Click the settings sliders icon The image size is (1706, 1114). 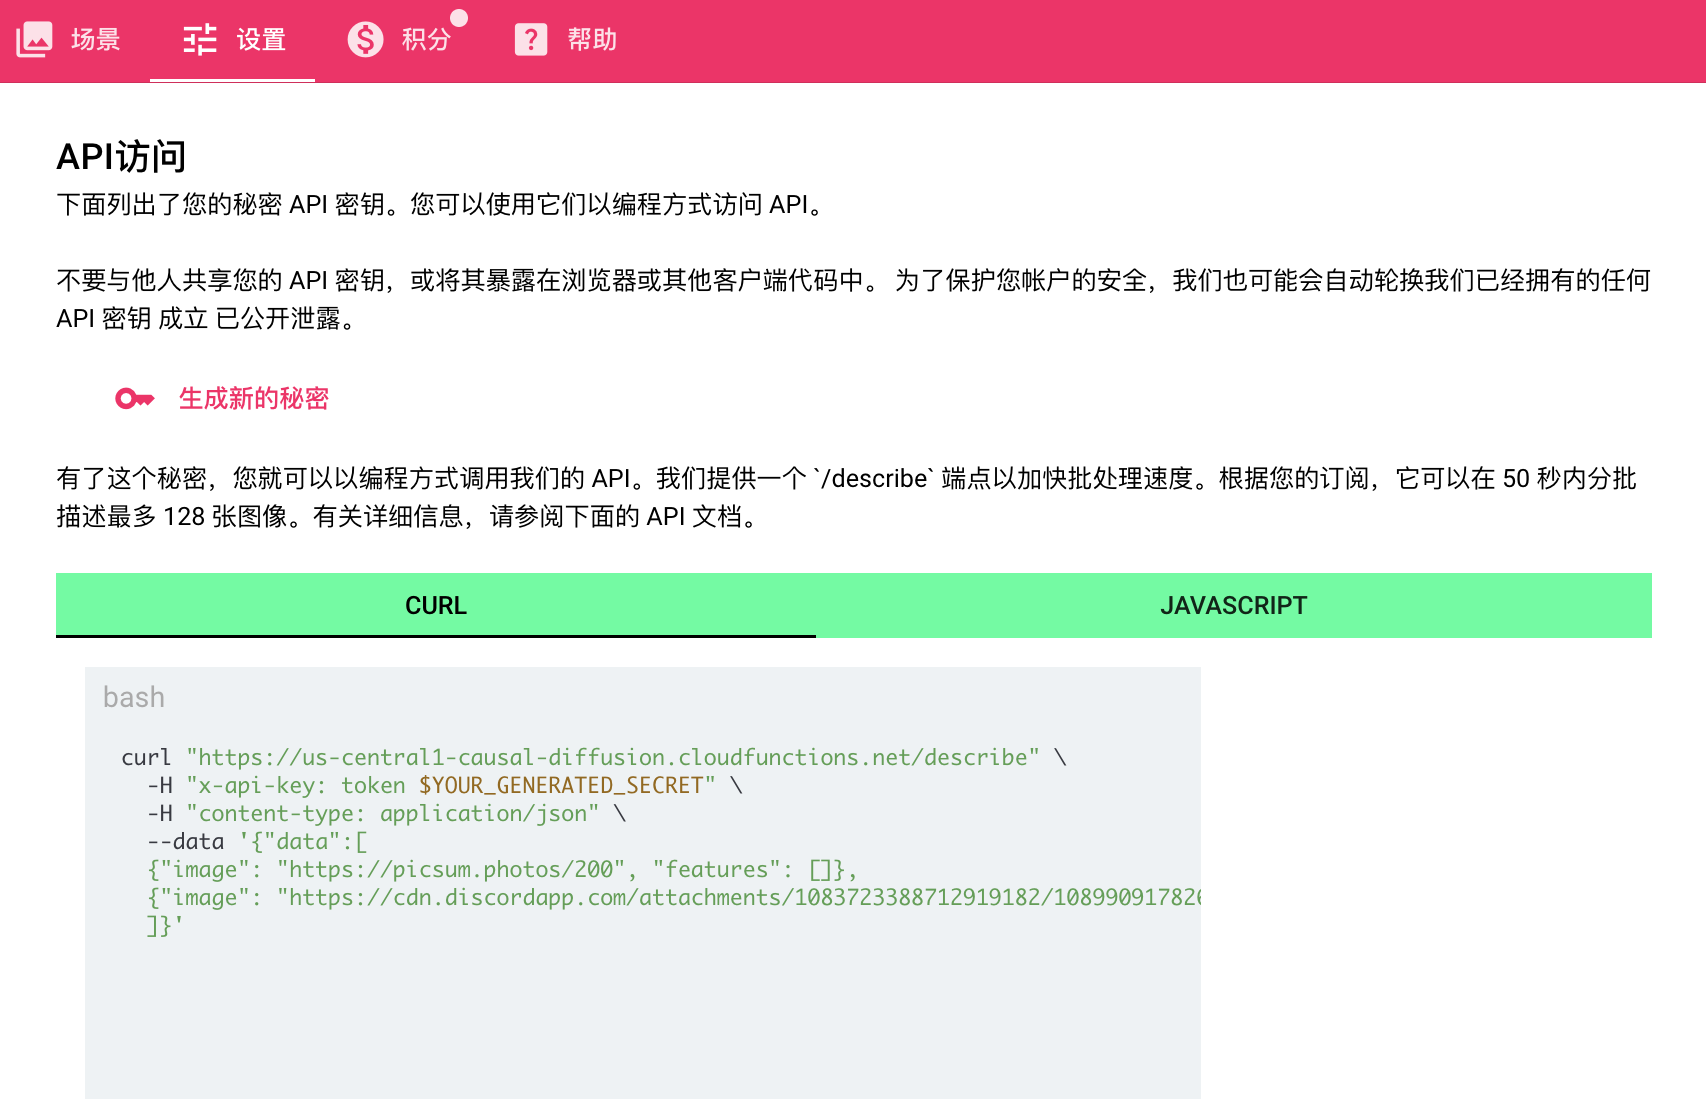(200, 39)
